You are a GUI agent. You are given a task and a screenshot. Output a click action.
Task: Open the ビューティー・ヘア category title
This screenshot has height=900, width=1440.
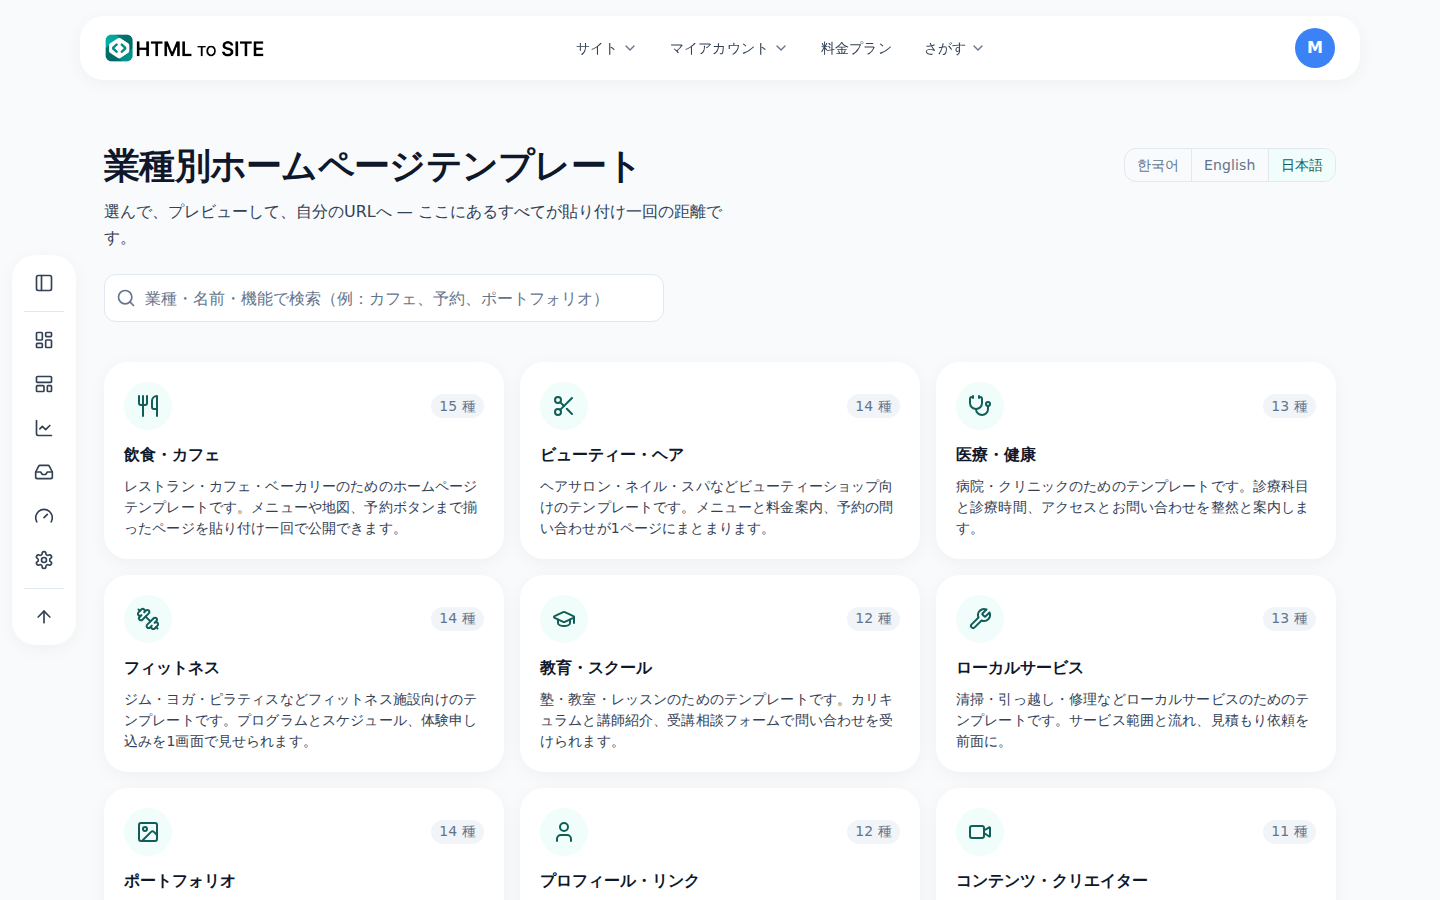(x=612, y=455)
